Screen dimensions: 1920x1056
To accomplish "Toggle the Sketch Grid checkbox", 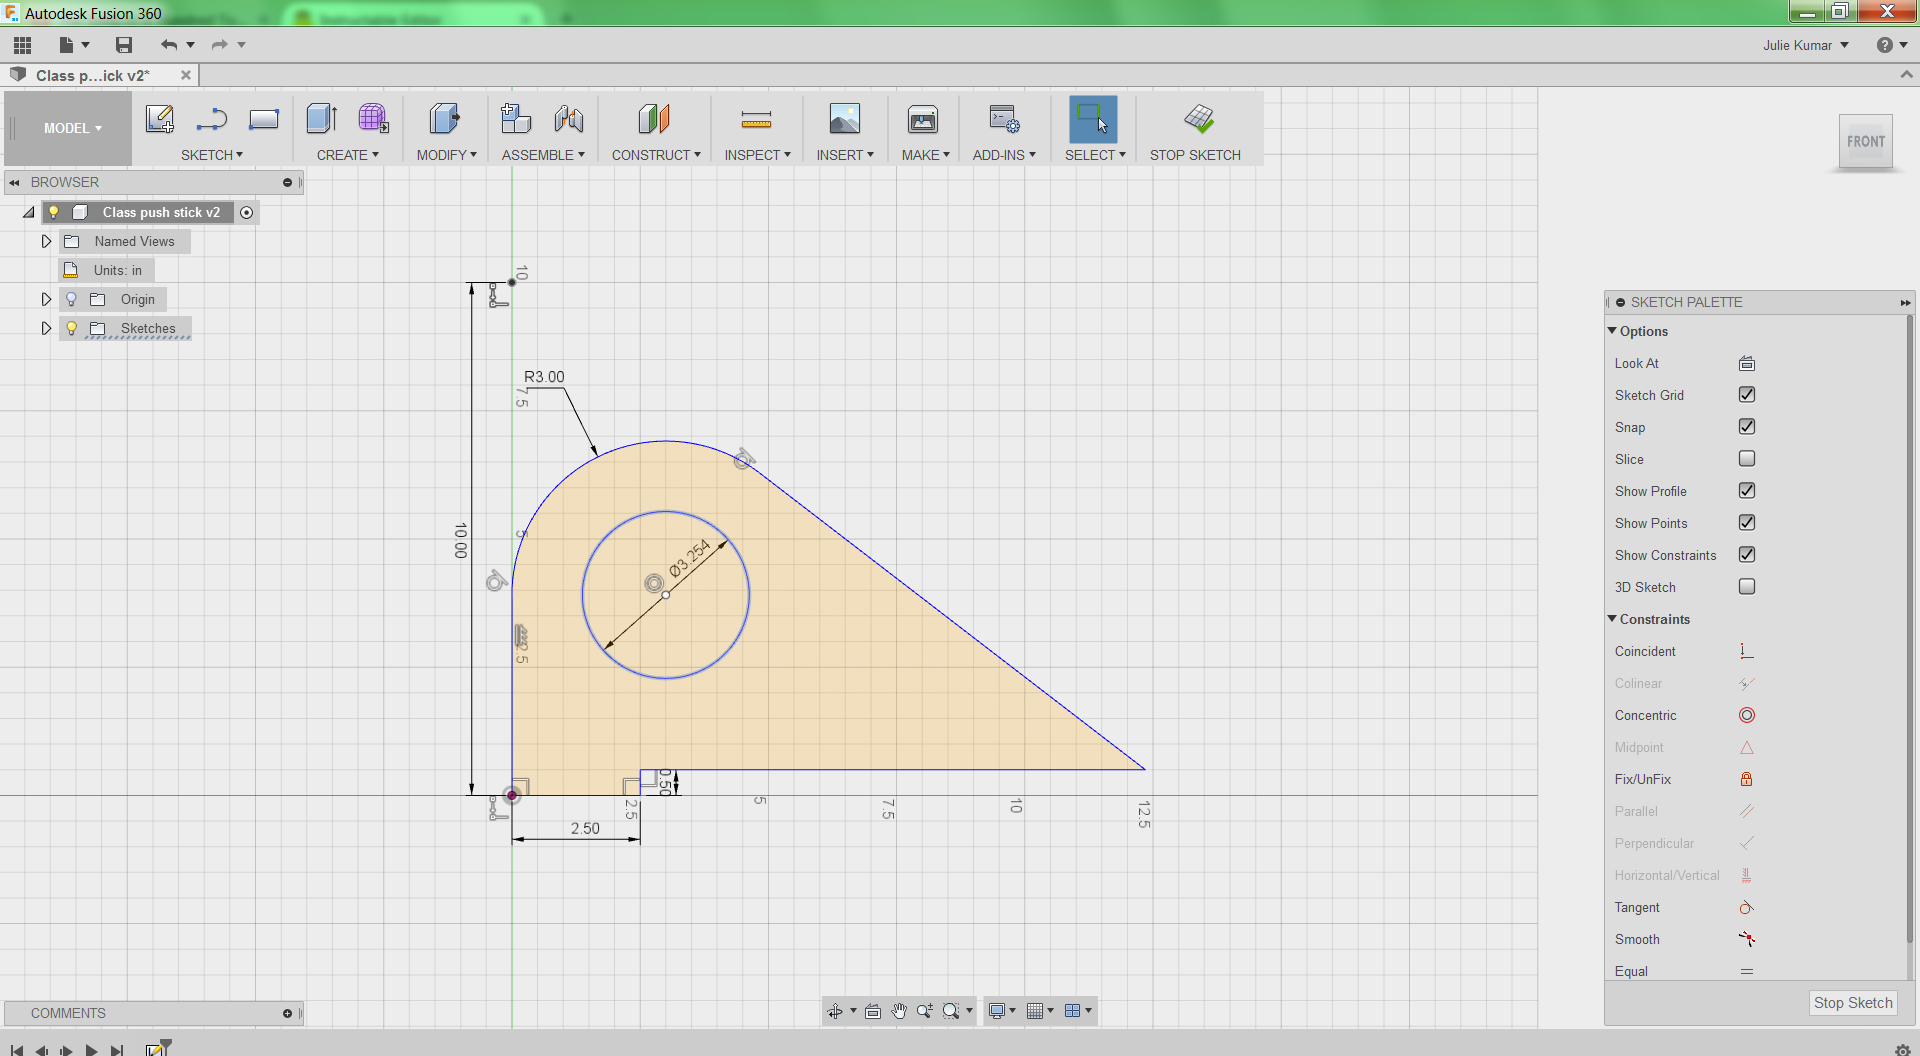I will coord(1747,395).
